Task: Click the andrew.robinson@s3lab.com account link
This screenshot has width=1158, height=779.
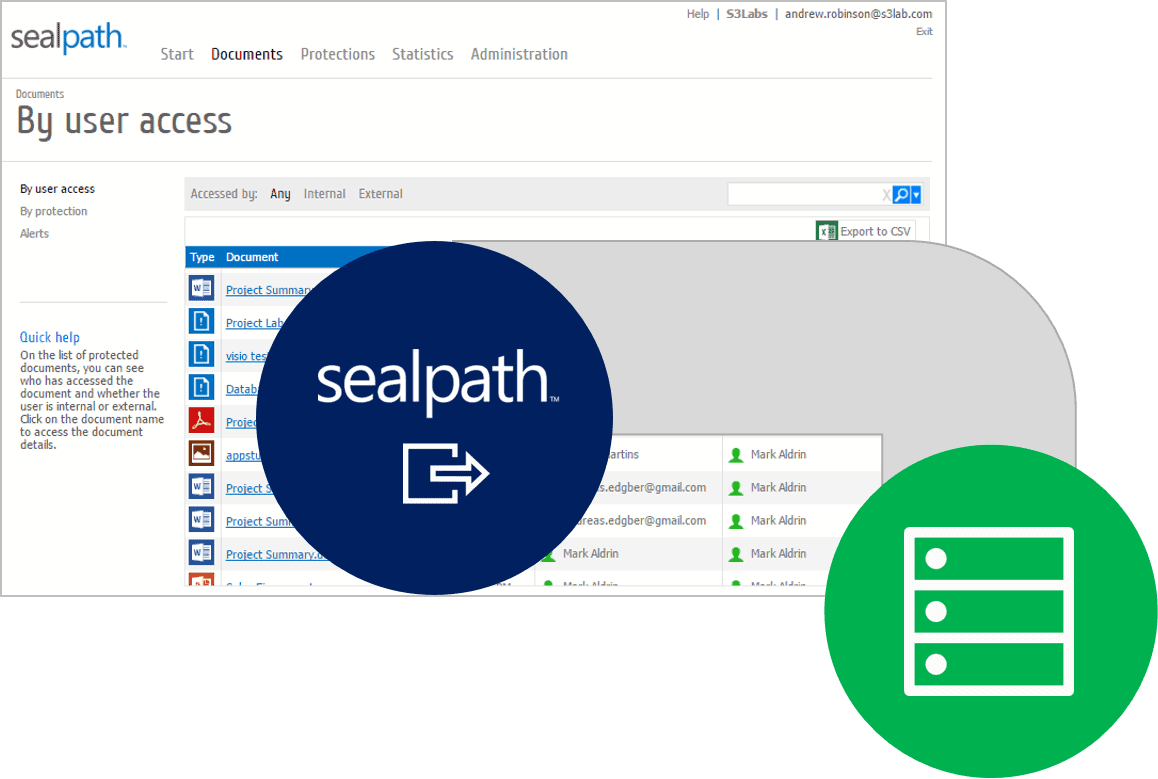Action: (x=858, y=14)
